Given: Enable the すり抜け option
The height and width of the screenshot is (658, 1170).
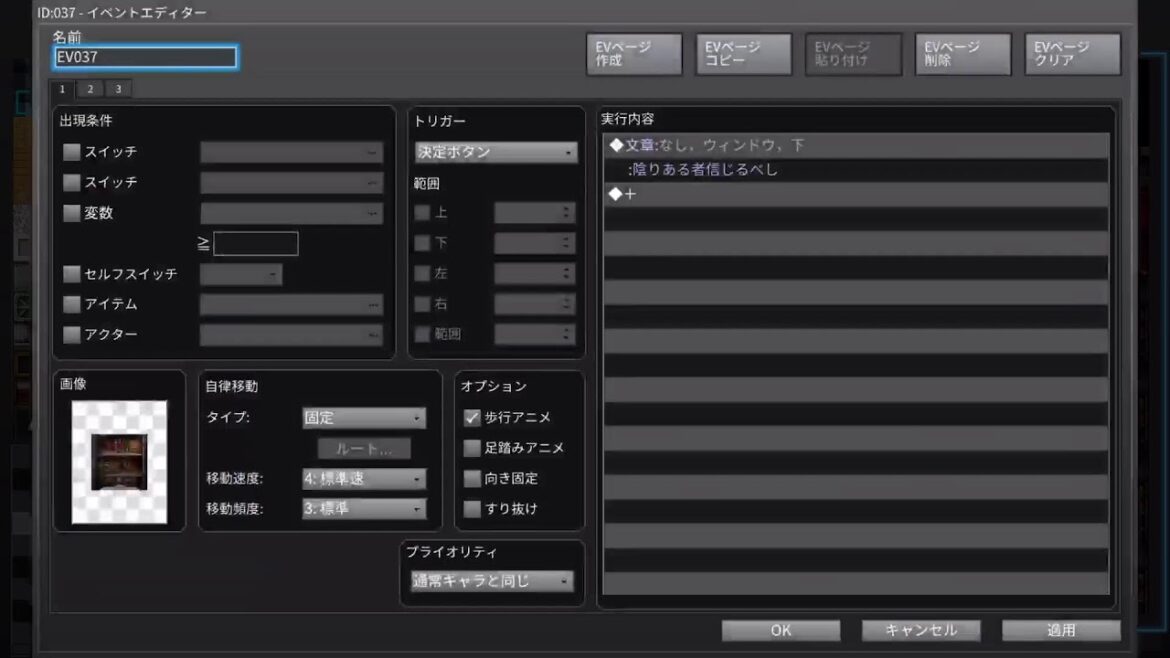Looking at the screenshot, I should click(x=472, y=509).
